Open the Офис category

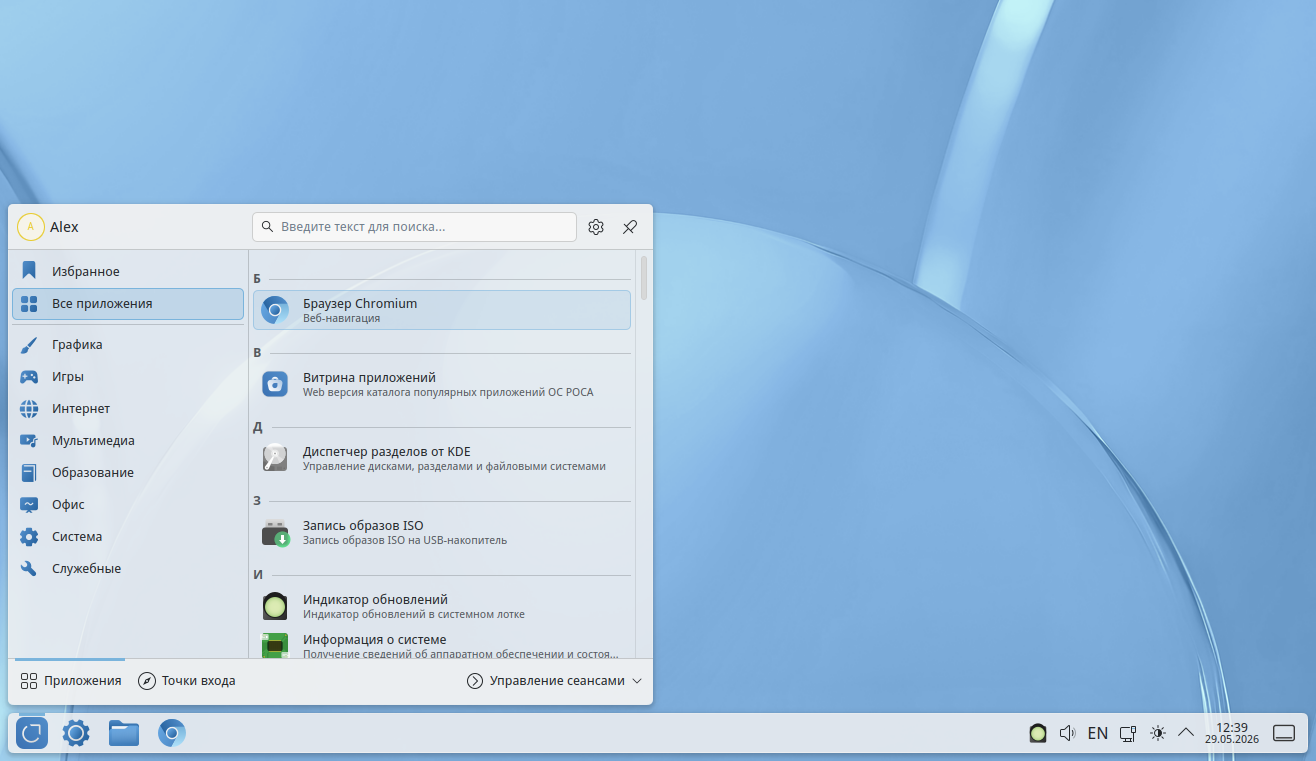click(x=128, y=505)
